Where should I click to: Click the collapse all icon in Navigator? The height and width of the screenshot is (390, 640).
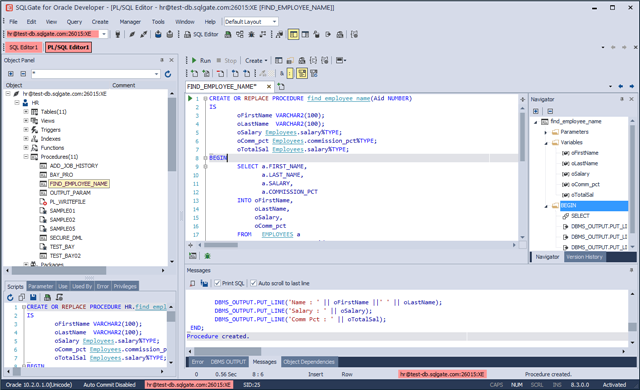(x=550, y=111)
